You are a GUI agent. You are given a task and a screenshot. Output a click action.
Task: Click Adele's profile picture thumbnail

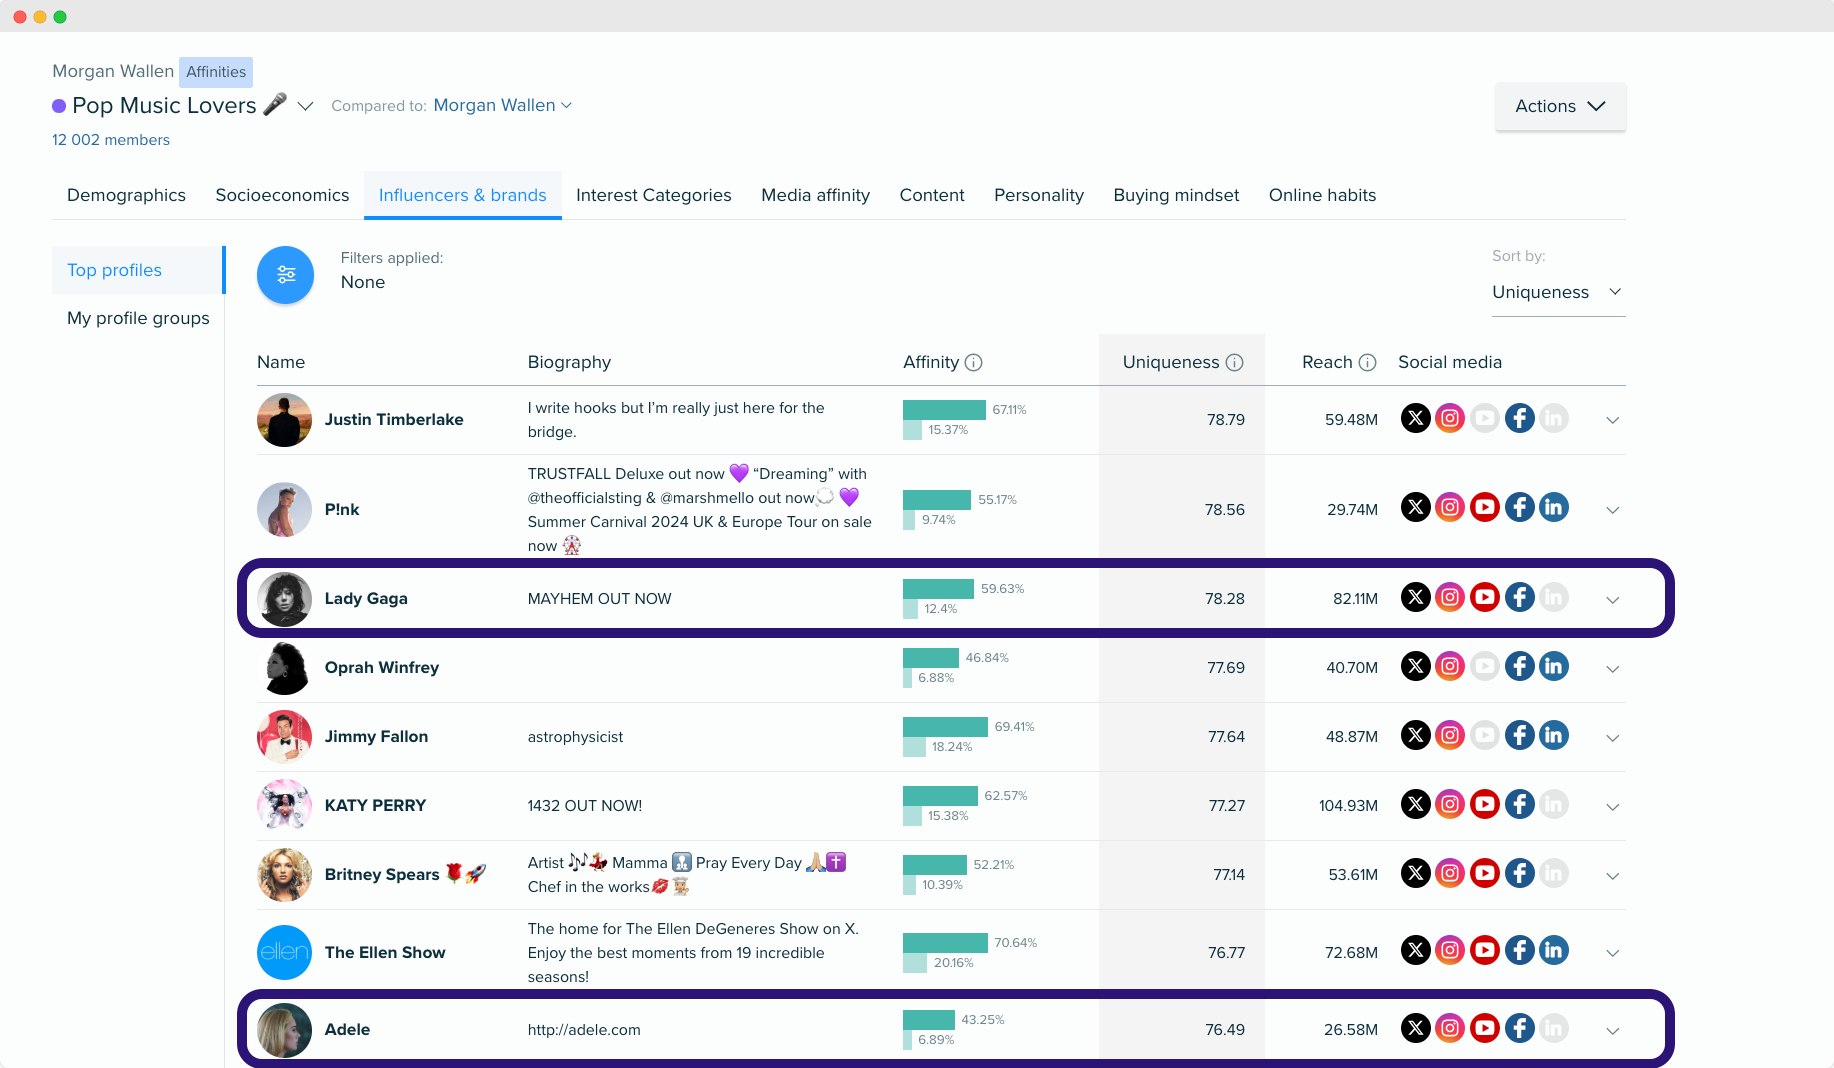284,1030
